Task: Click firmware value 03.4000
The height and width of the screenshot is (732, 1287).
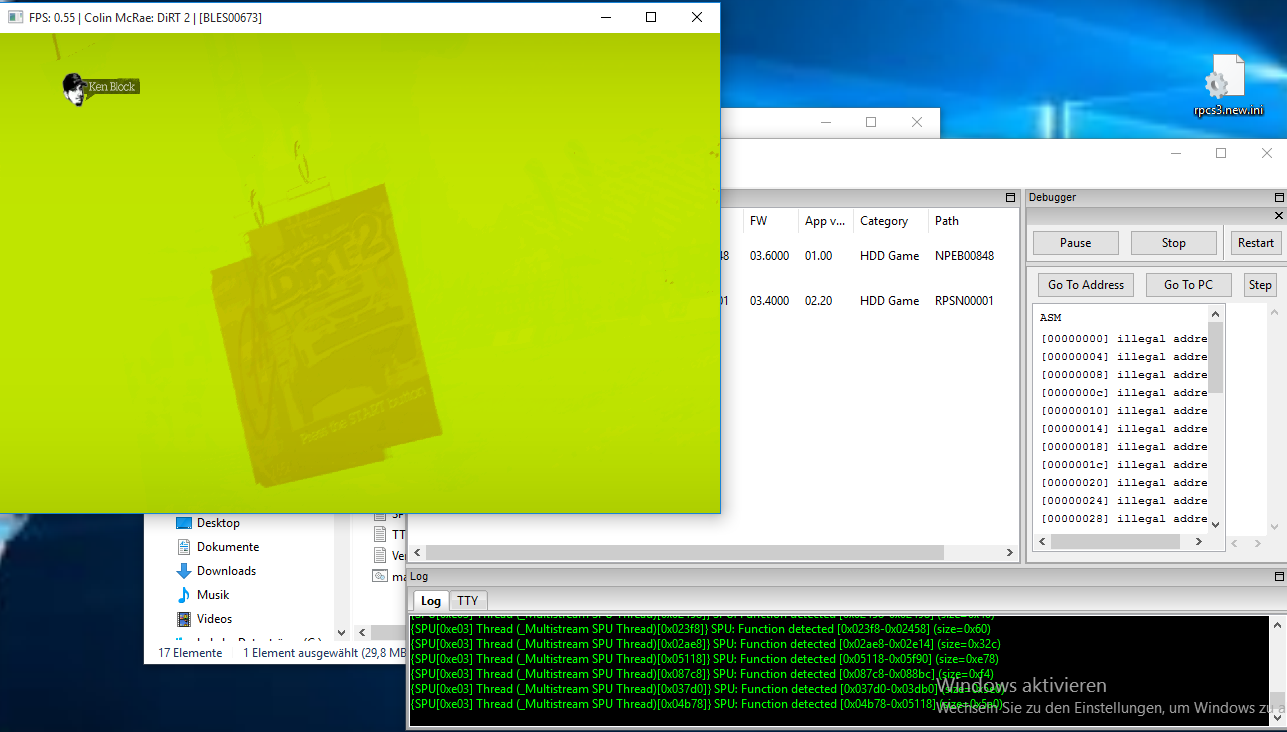Action: click(x=770, y=301)
